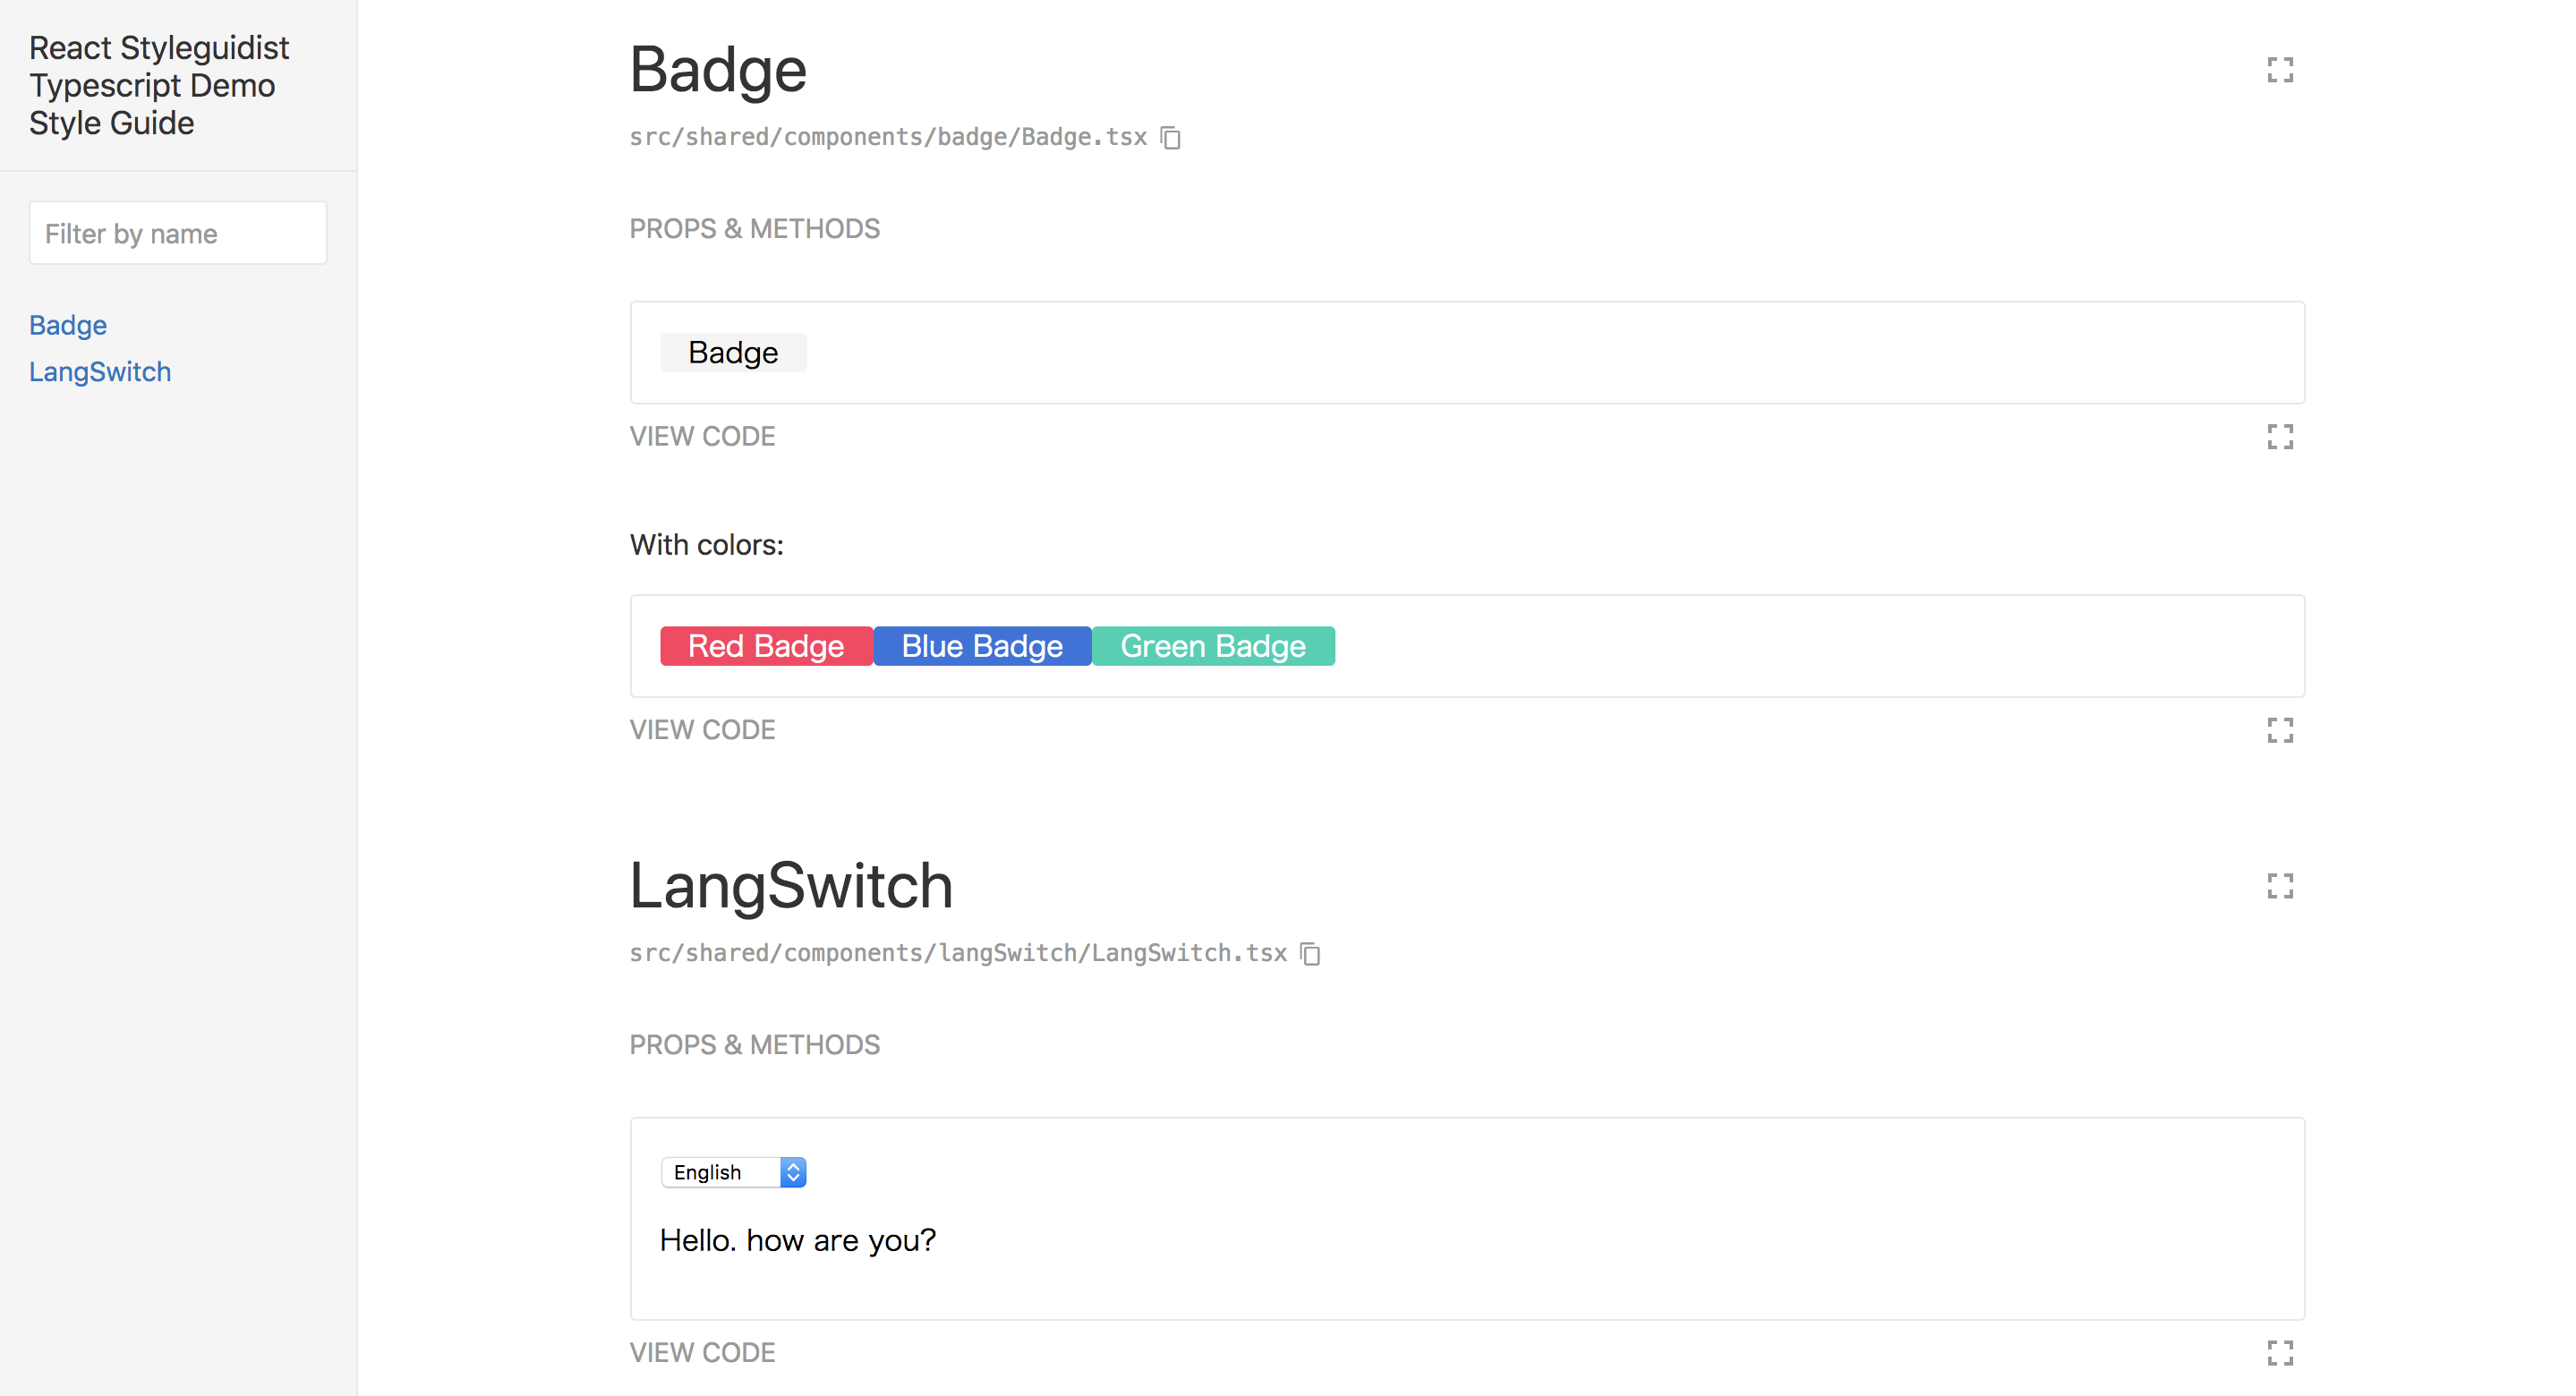Click the Green Badge
Viewport: 2576px width, 1396px height.
(1213, 646)
